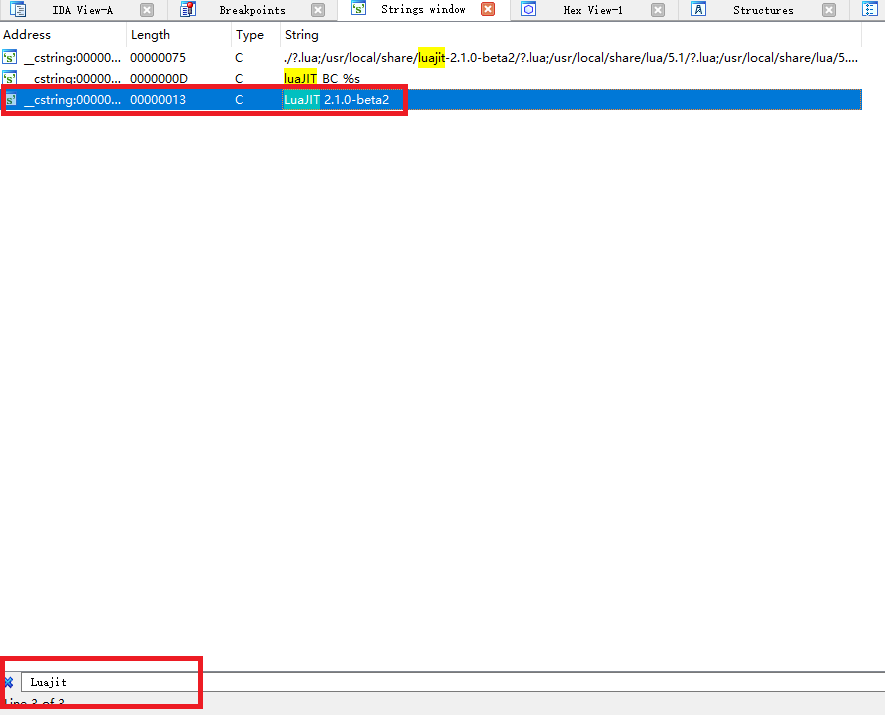Viewport: 885px width, 715px height.
Task: Clear the Luajit quick filter with the X icon
Action: pos(8,682)
